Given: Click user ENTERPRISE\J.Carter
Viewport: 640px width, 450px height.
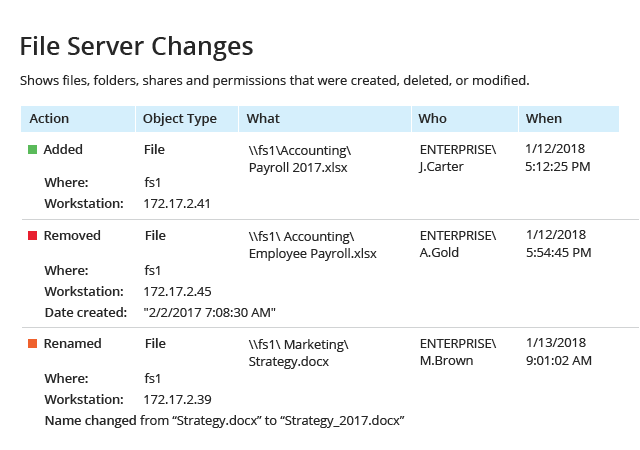Looking at the screenshot, I should pyautogui.click(x=457, y=158).
